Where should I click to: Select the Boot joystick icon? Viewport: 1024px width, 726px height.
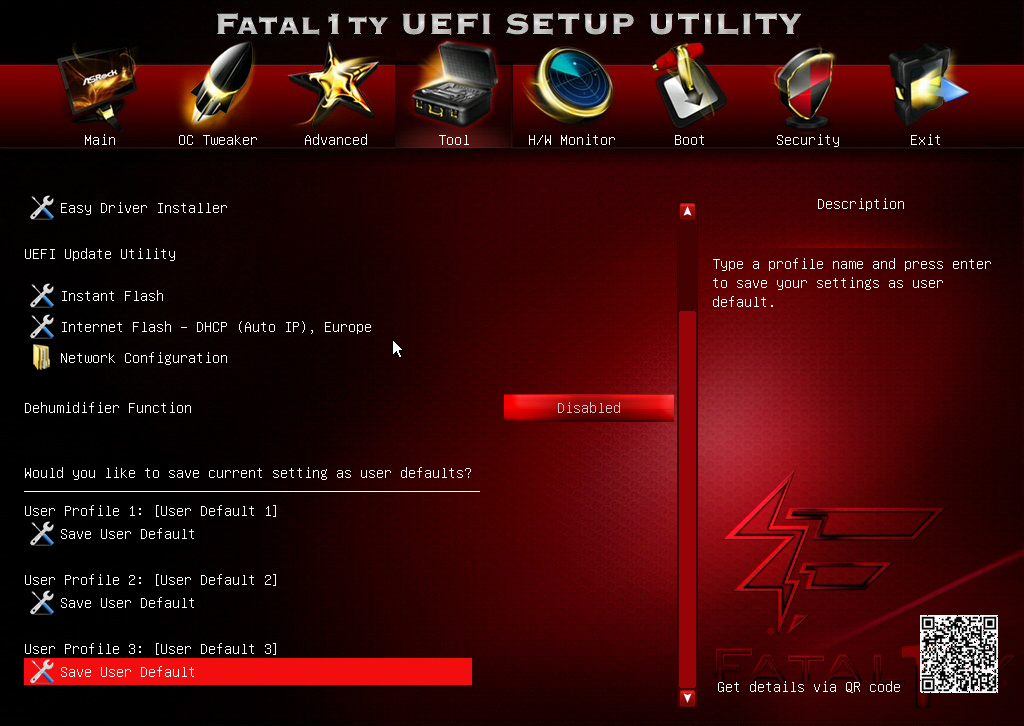coord(688,85)
